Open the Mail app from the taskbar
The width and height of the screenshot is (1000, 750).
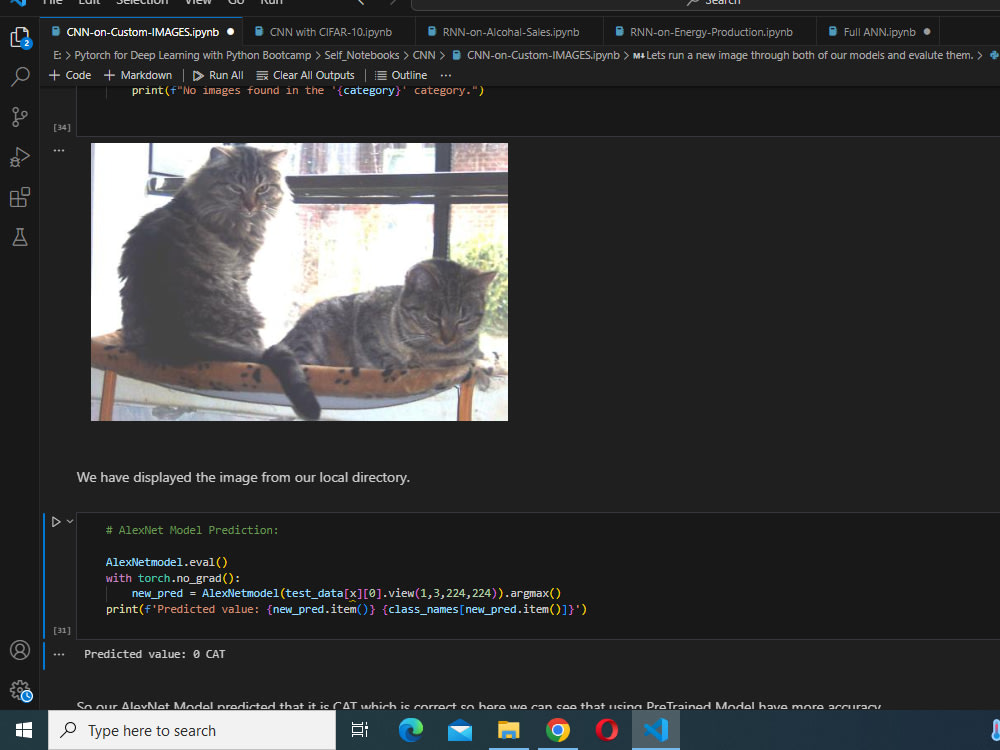tap(460, 730)
